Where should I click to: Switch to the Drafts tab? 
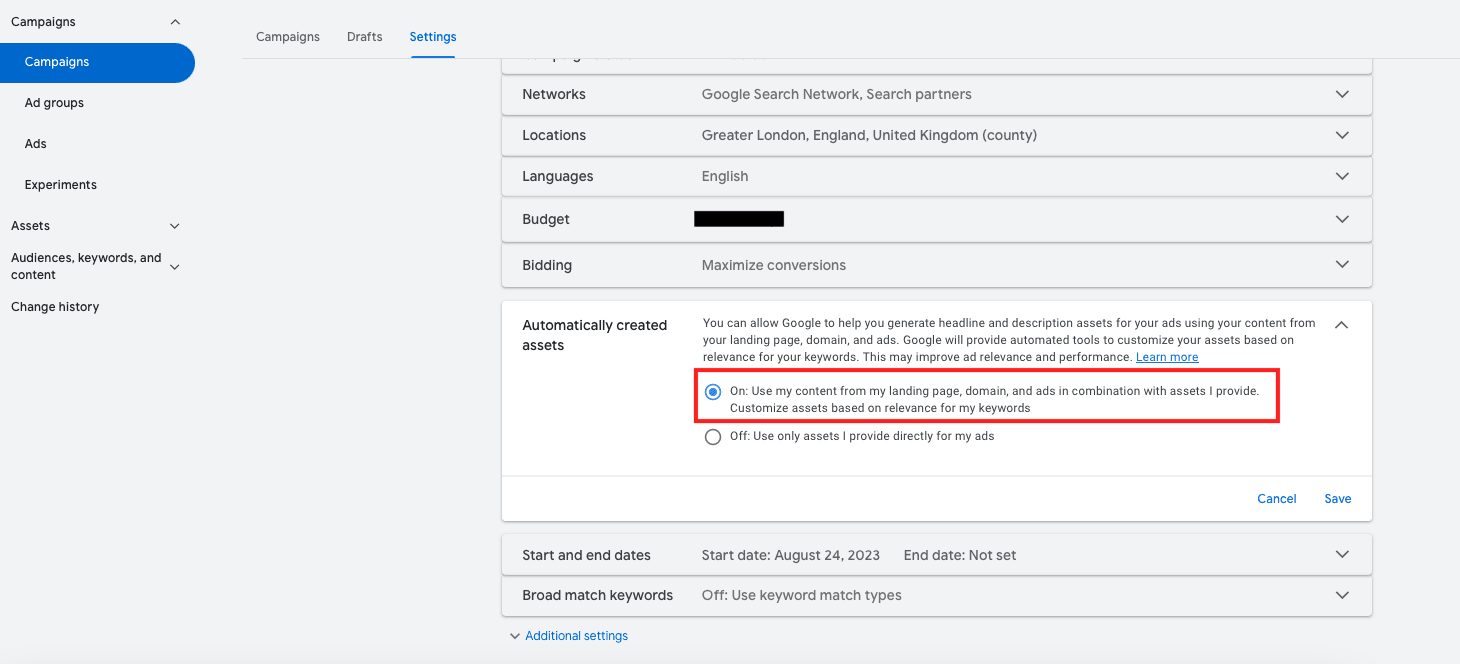364,37
